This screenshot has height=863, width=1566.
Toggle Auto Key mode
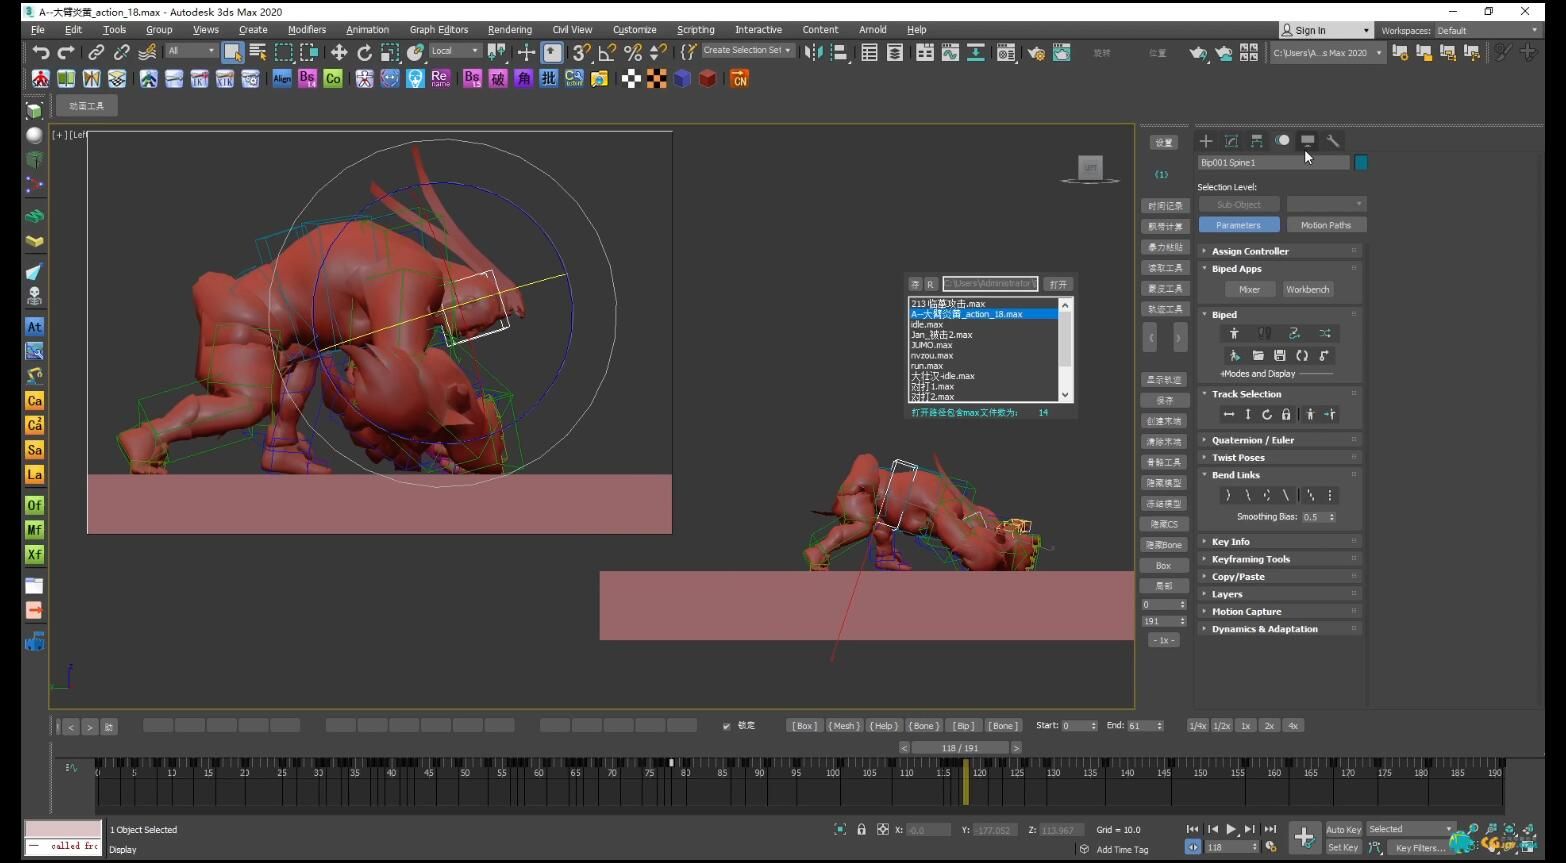pyautogui.click(x=1343, y=829)
